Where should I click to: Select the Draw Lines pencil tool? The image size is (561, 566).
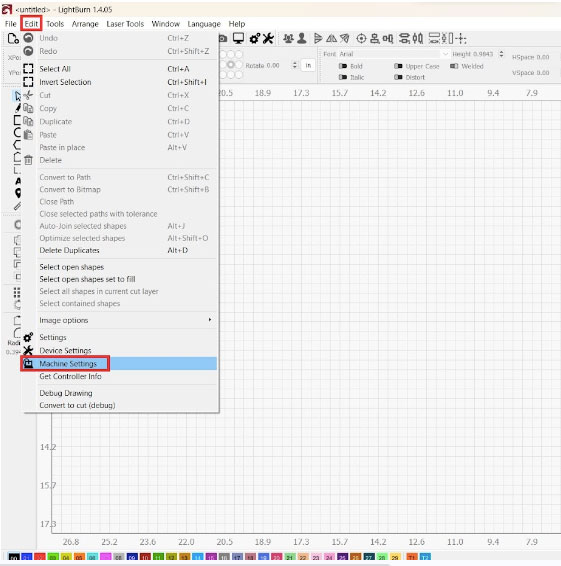pos(18,108)
